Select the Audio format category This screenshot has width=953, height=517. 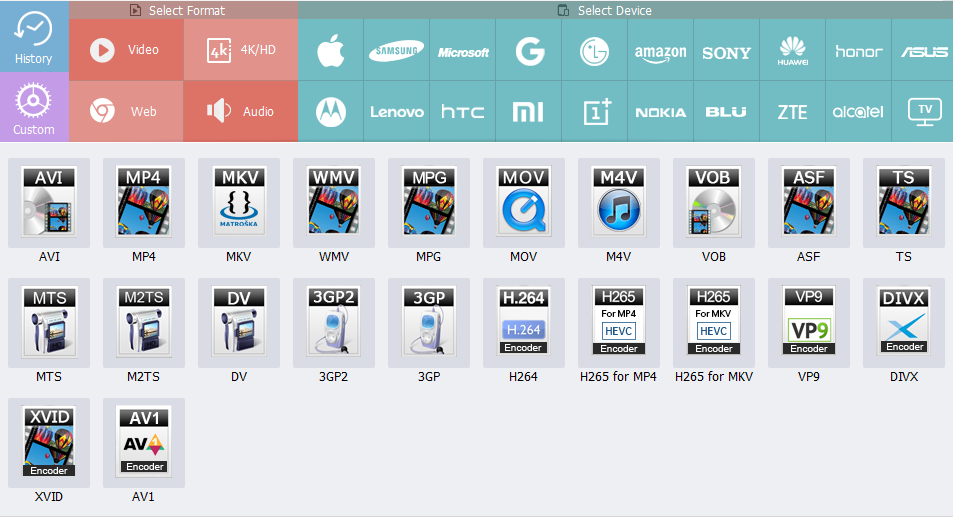click(x=241, y=111)
